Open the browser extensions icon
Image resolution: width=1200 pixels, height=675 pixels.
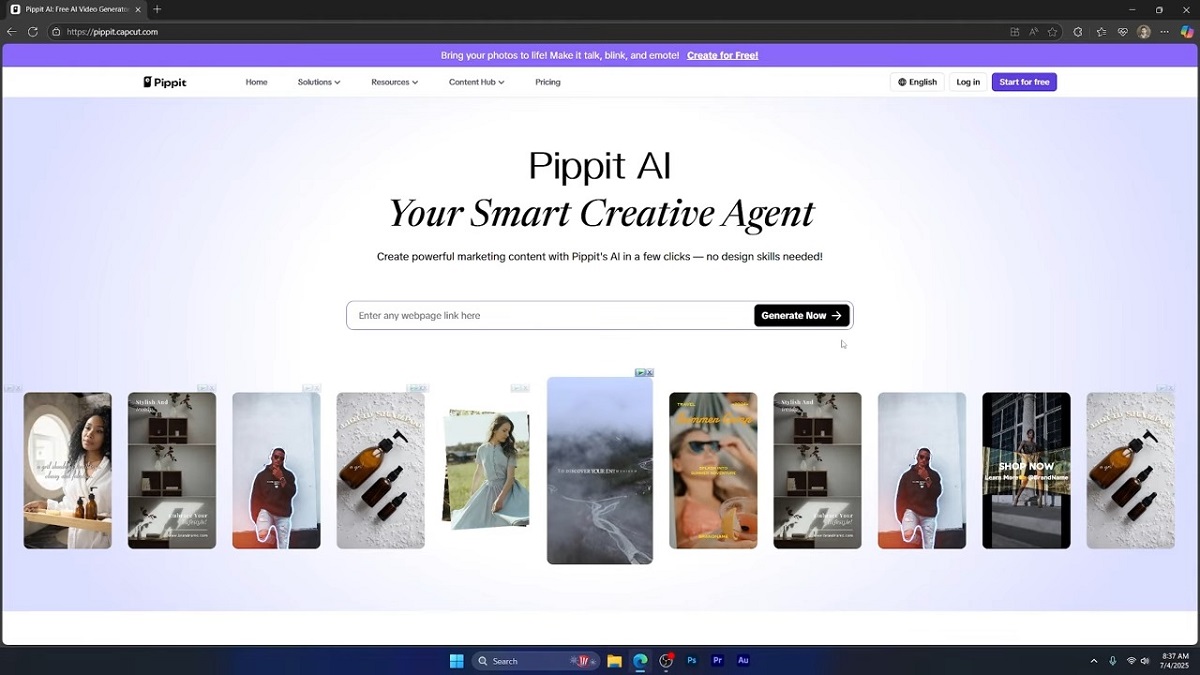pyautogui.click(x=1078, y=32)
